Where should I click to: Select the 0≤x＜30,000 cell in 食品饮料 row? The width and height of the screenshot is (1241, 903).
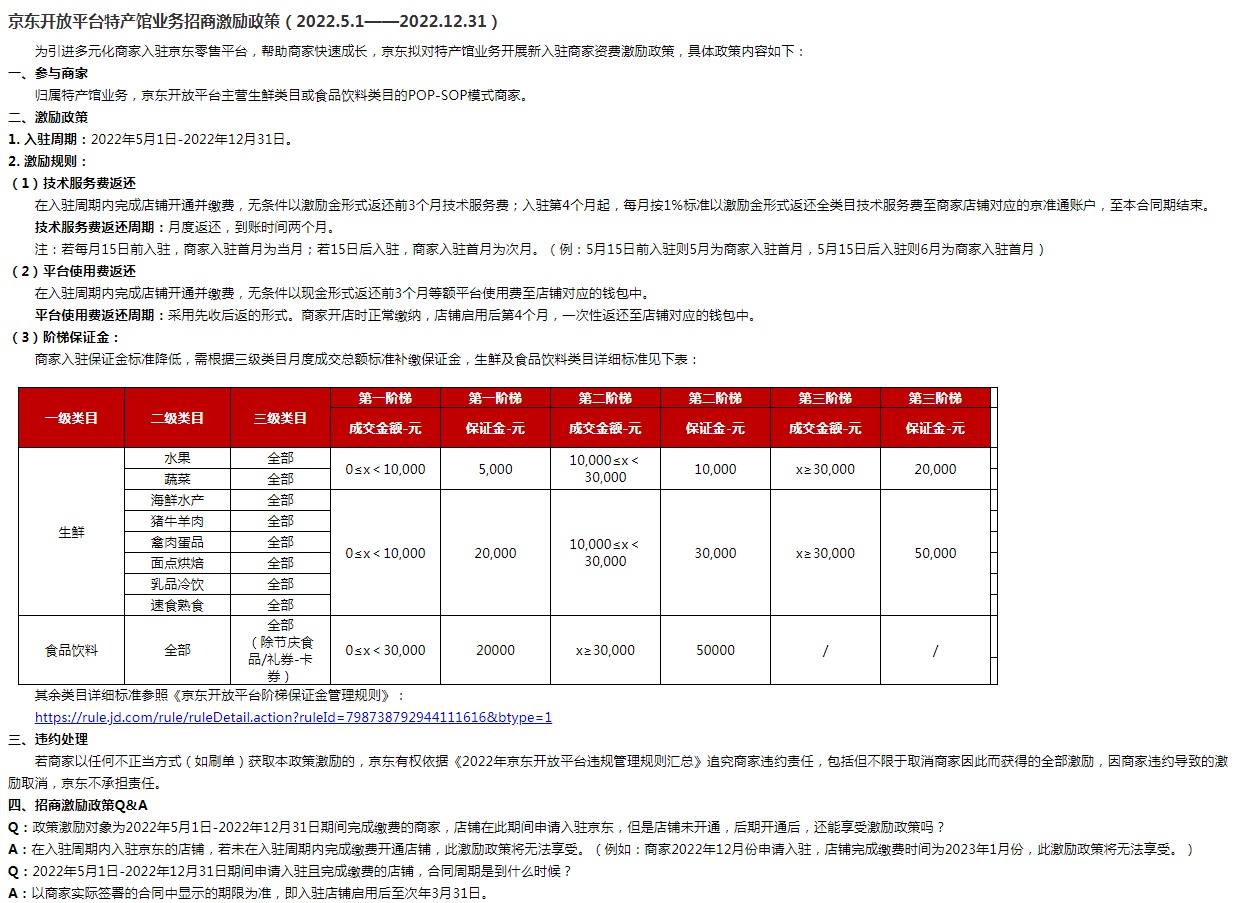click(386, 650)
